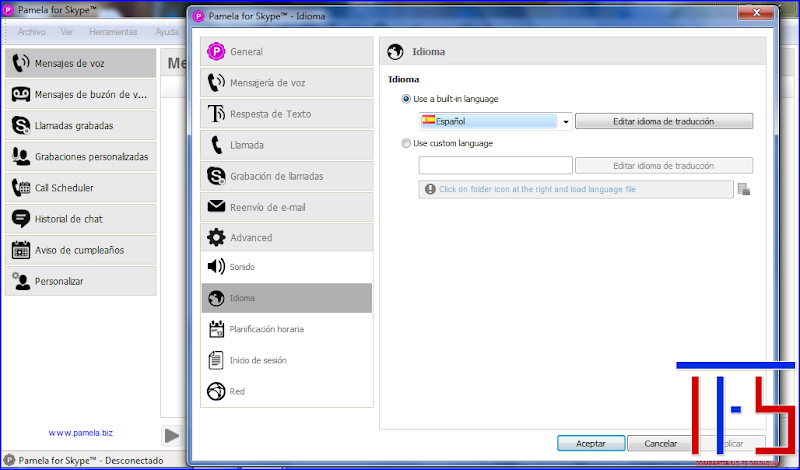Click Aceptar button
800x470 pixels.
point(591,443)
